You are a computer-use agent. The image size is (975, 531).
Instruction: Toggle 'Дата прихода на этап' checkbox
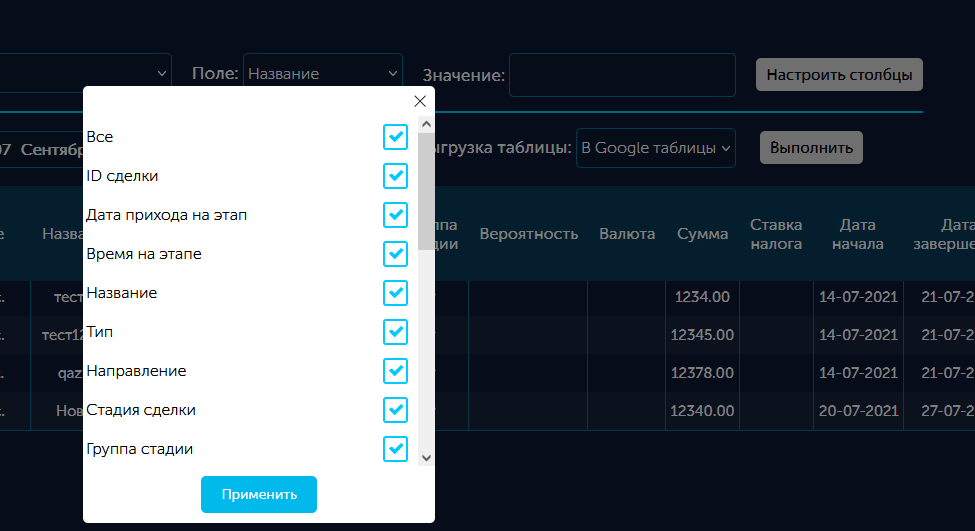[395, 215]
